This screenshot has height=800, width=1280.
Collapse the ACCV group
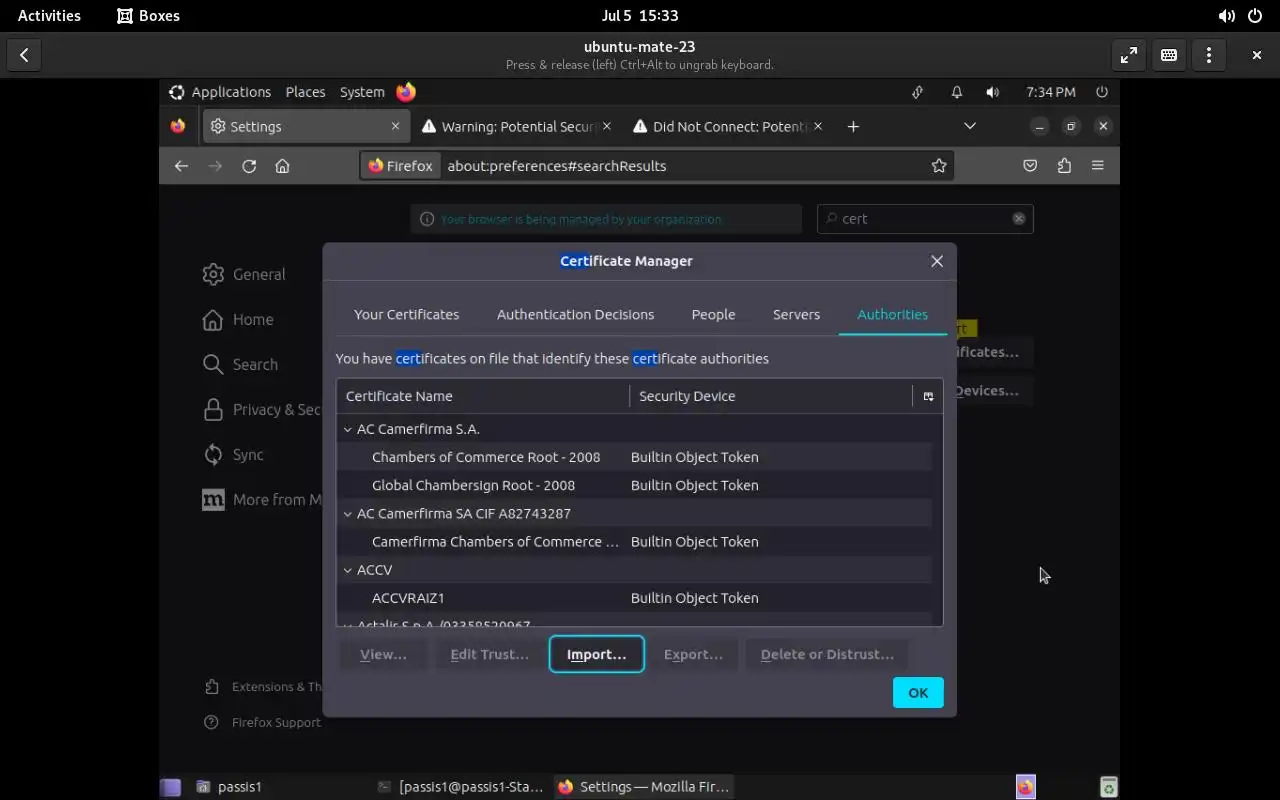click(348, 570)
